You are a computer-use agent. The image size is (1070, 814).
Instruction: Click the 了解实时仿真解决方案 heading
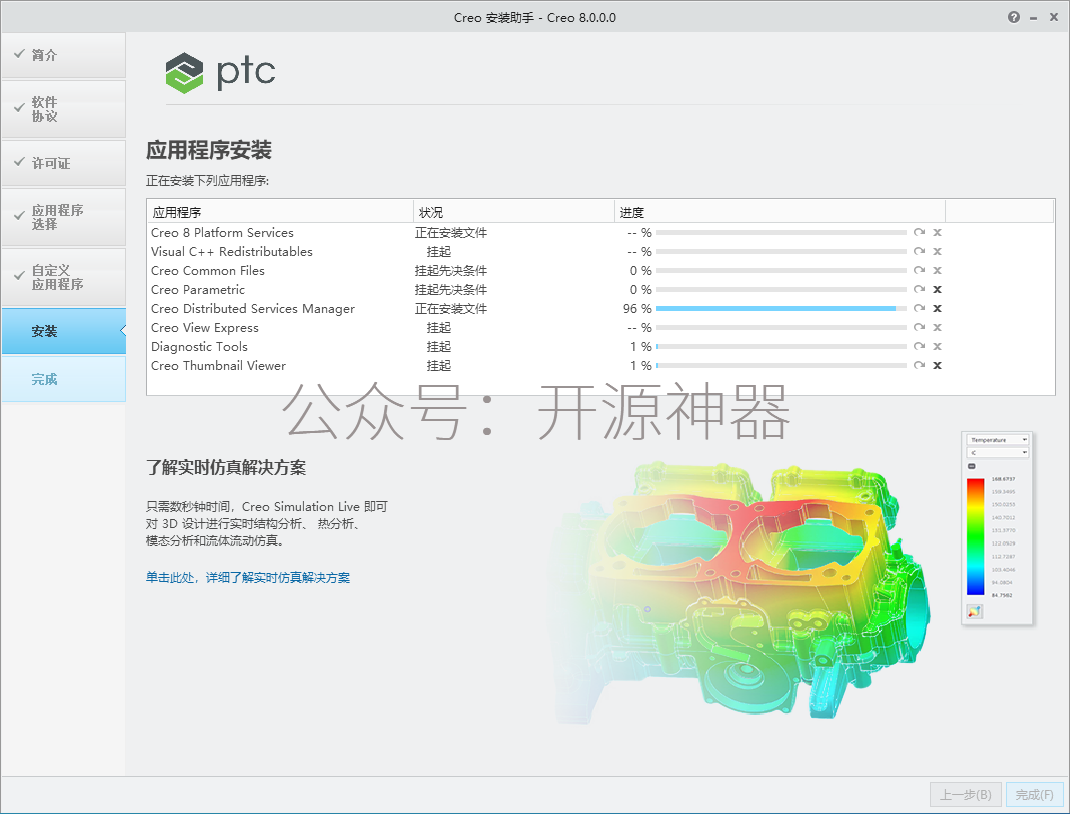pos(226,467)
